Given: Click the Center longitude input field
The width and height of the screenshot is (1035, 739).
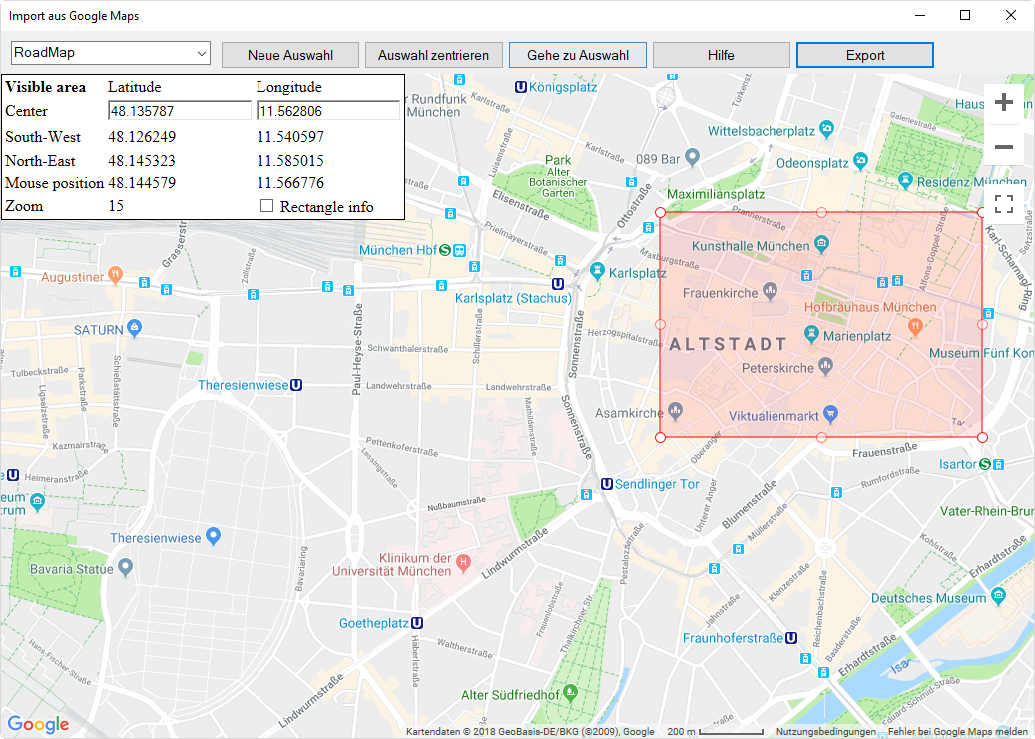Looking at the screenshot, I should click(x=328, y=111).
